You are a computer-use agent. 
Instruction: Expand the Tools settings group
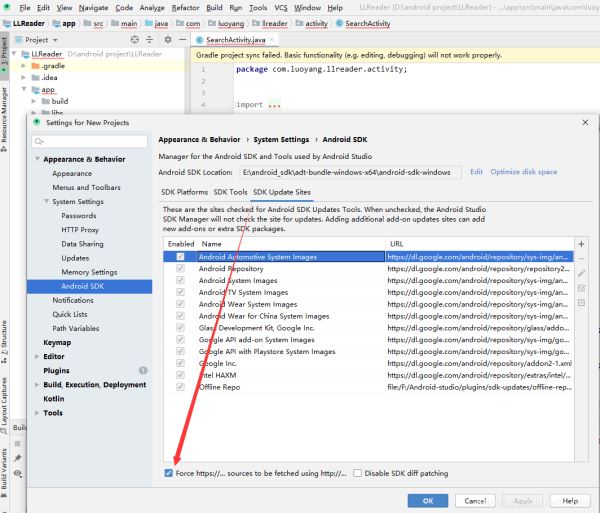pyautogui.click(x=37, y=413)
